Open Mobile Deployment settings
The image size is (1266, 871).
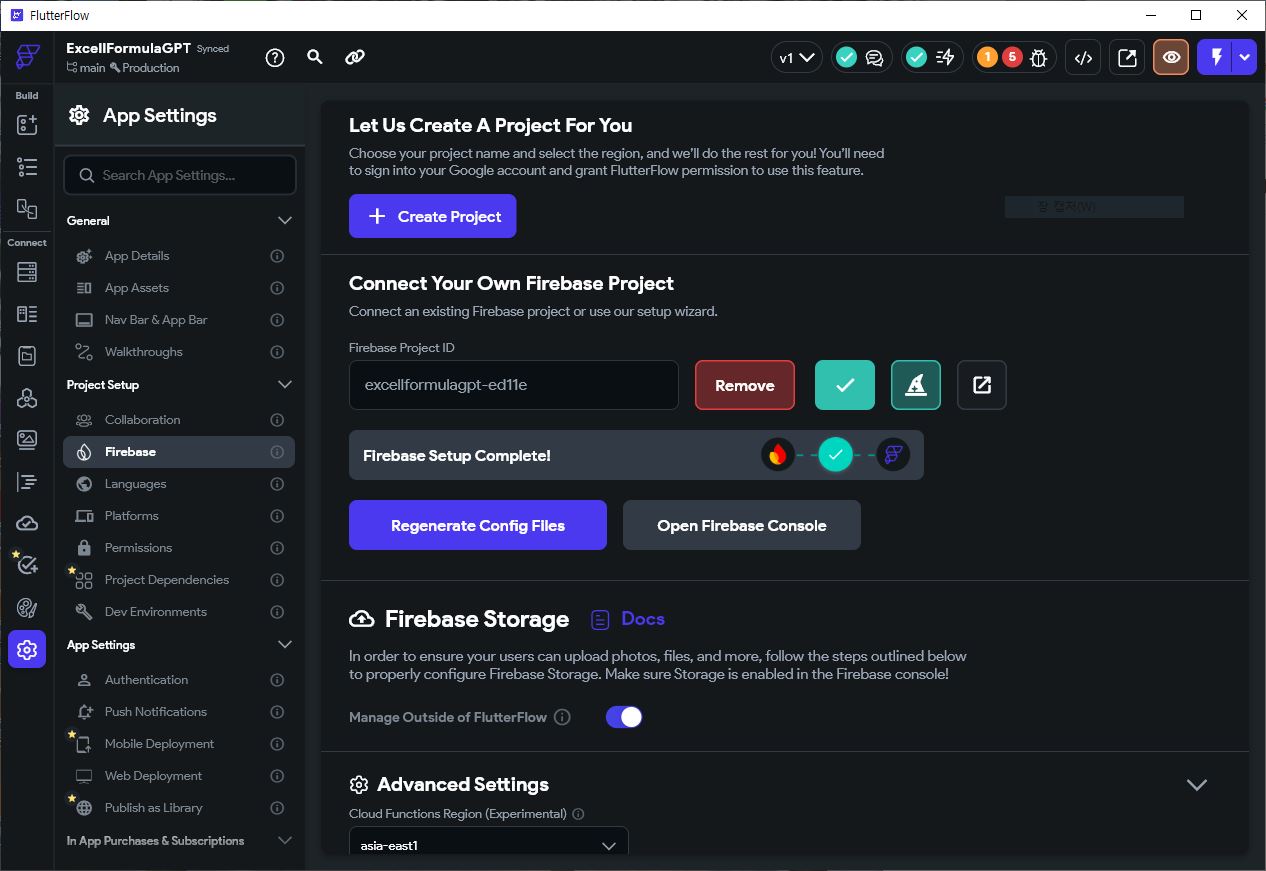[x=179, y=744]
